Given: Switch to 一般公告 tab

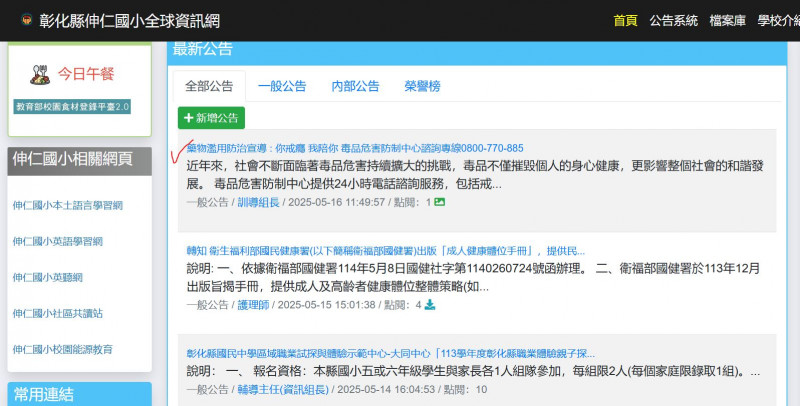Looking at the screenshot, I should coord(282,86).
